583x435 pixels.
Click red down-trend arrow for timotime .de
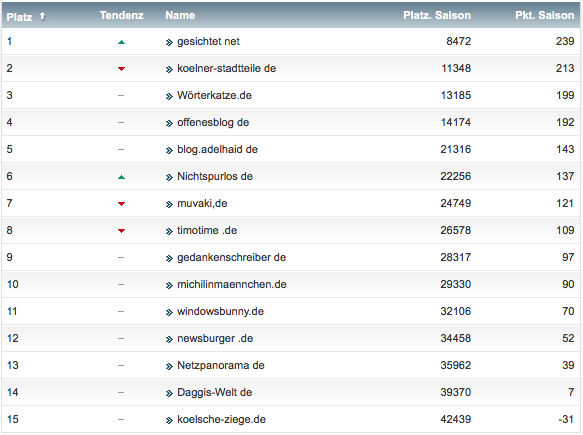(x=121, y=231)
